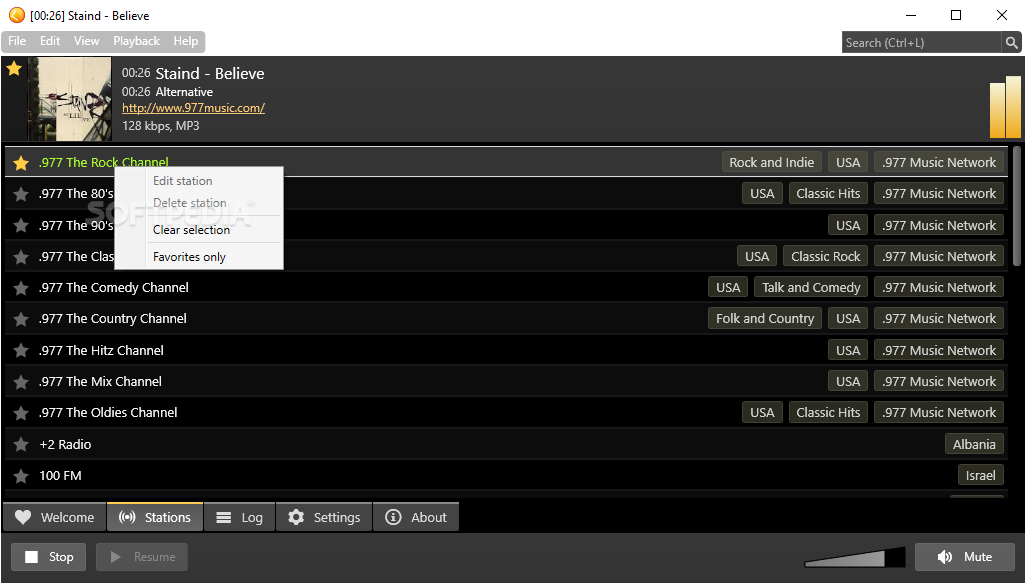This screenshot has width=1026, height=584.
Task: Click the Resume button
Action: [x=142, y=557]
